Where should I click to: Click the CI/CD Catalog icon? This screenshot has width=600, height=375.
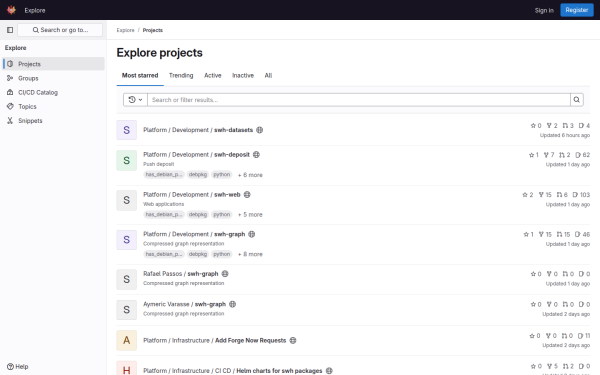[10, 92]
